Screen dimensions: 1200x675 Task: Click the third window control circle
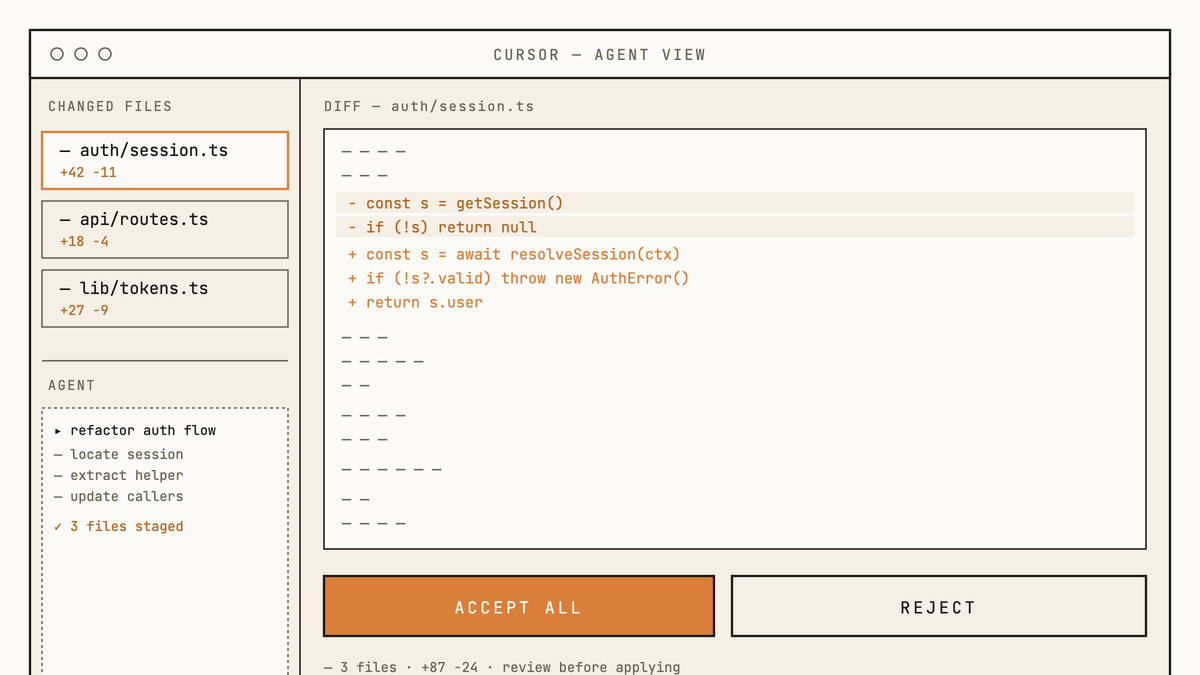pos(105,54)
